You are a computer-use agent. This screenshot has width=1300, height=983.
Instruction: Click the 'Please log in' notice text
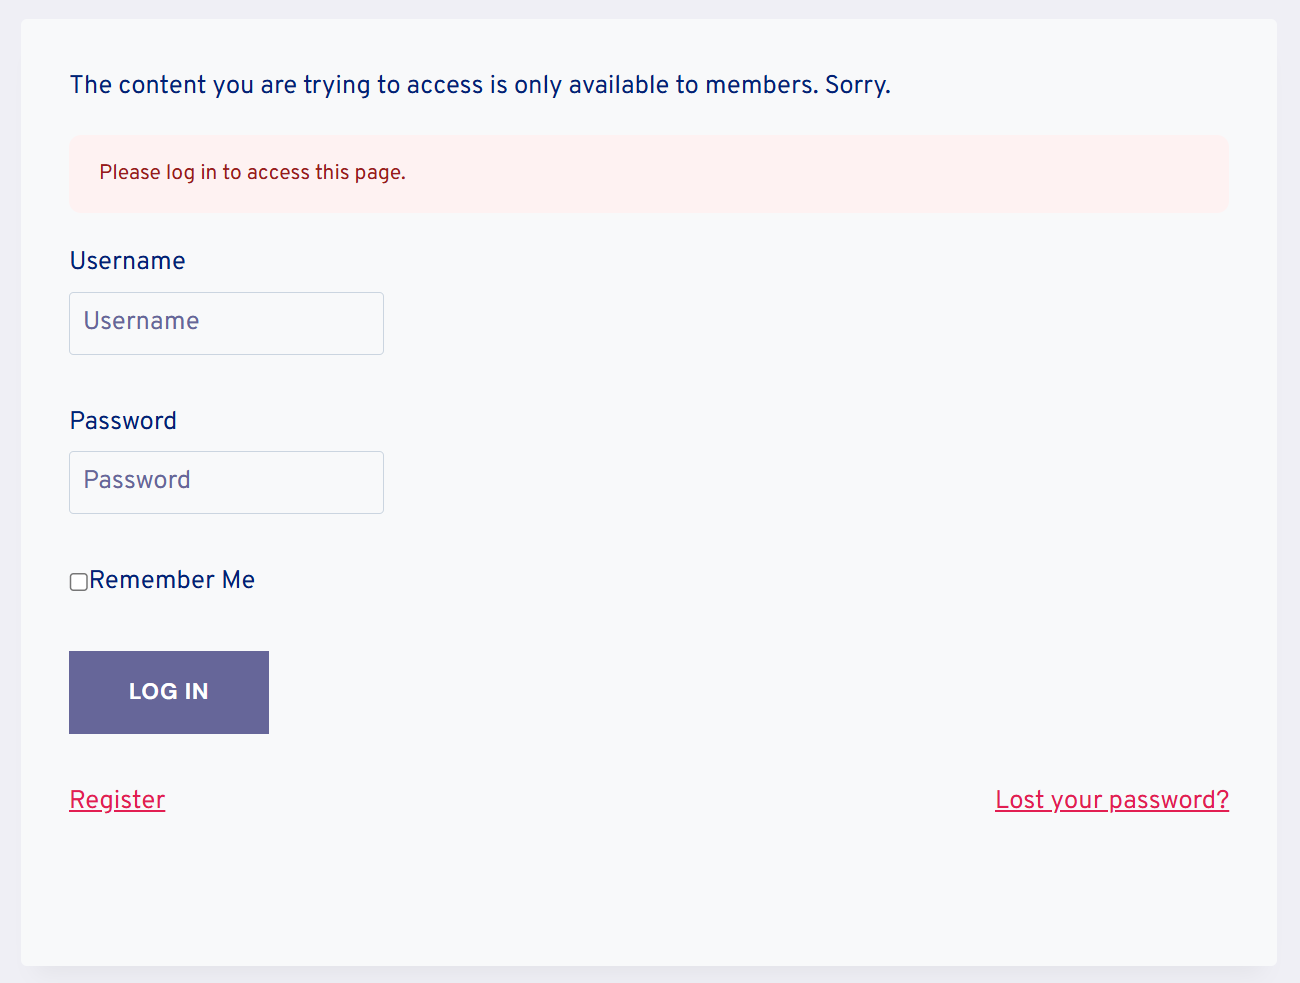coord(252,173)
